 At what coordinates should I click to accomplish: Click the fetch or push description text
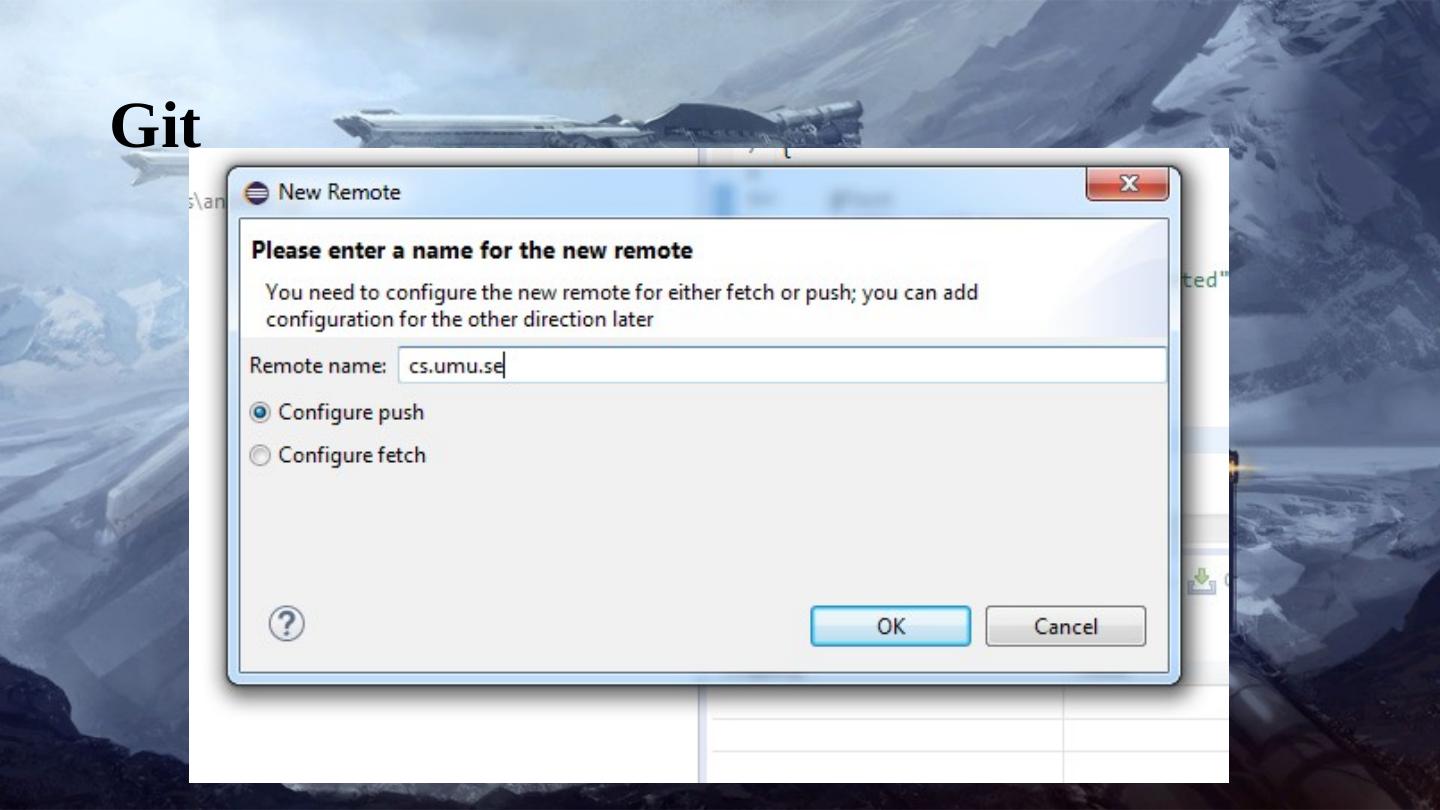[621, 306]
